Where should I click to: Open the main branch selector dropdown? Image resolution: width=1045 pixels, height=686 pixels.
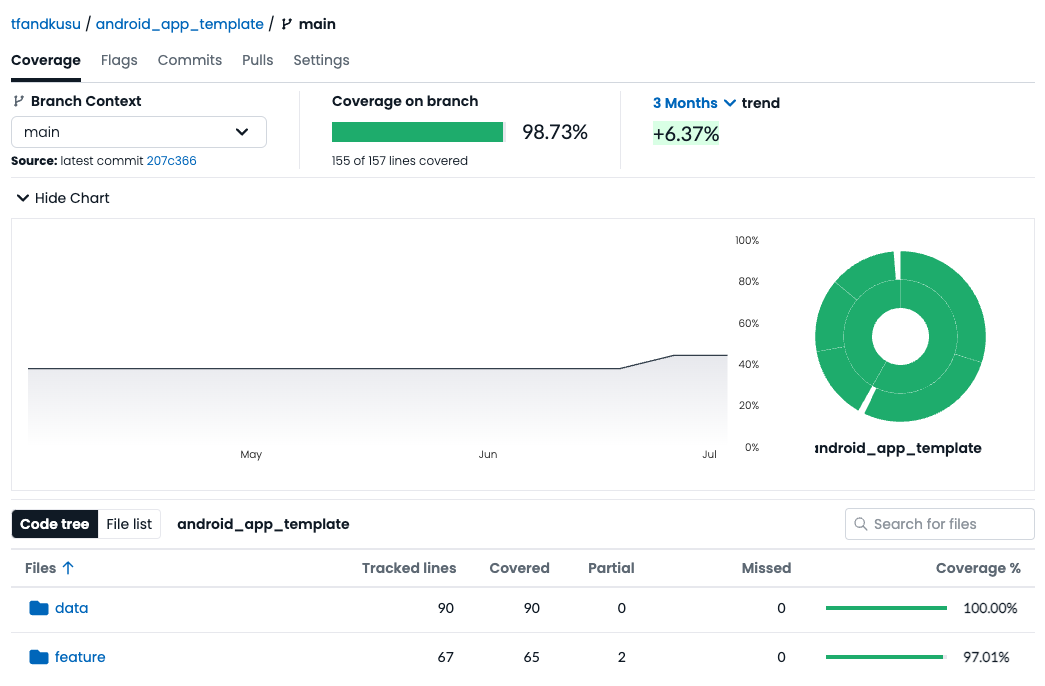coord(139,132)
